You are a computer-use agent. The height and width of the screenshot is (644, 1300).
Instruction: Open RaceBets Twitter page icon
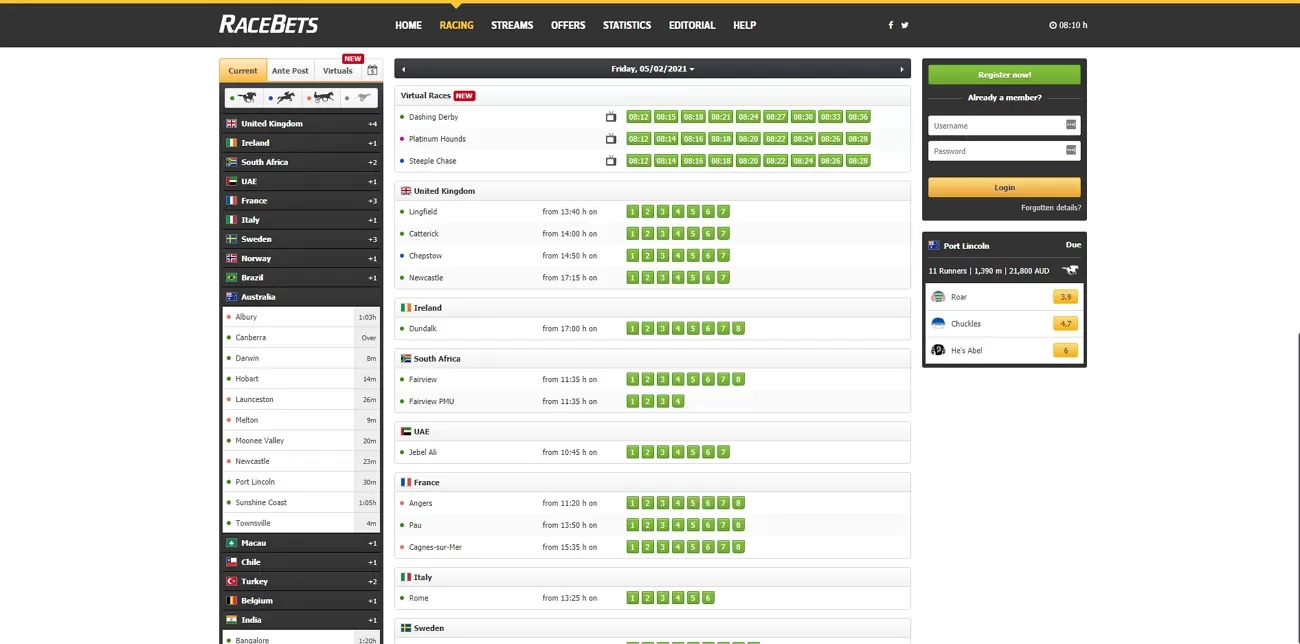905,25
